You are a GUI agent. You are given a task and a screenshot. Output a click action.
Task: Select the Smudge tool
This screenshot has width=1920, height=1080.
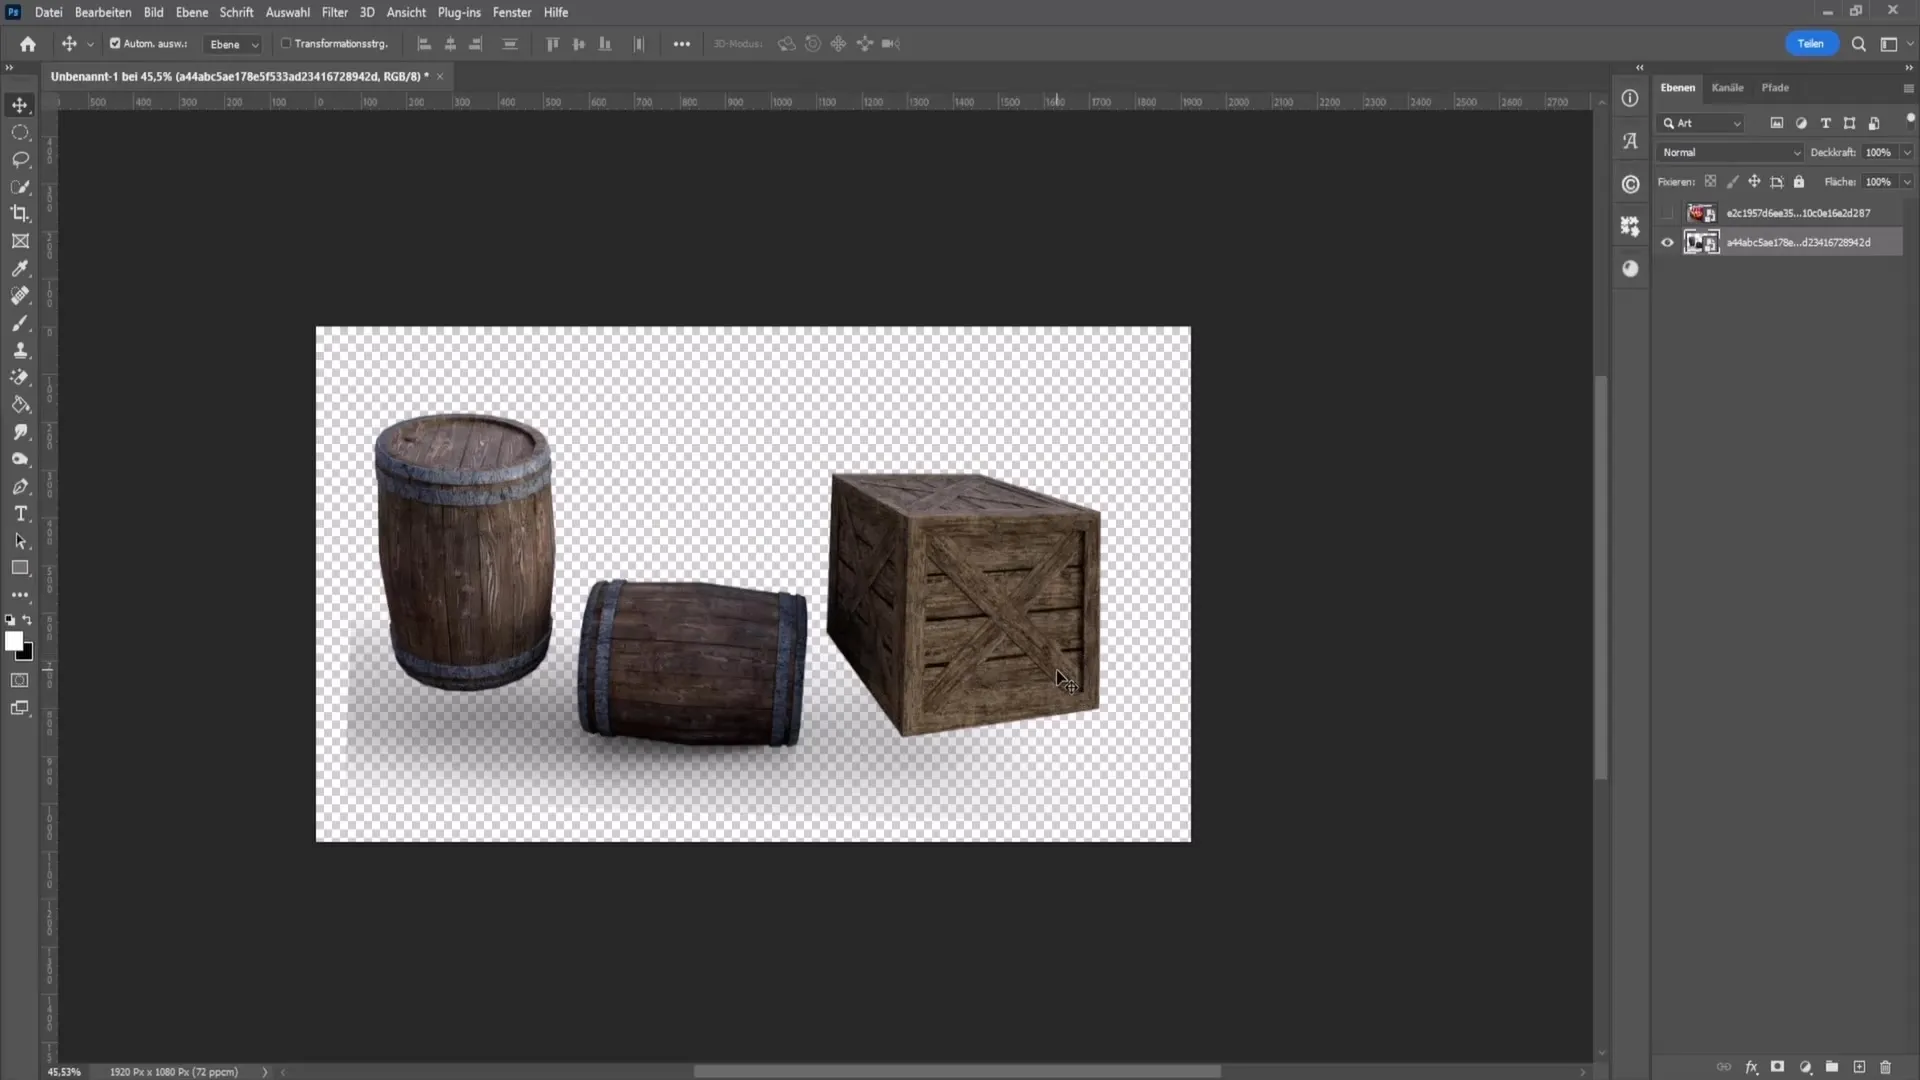(20, 432)
